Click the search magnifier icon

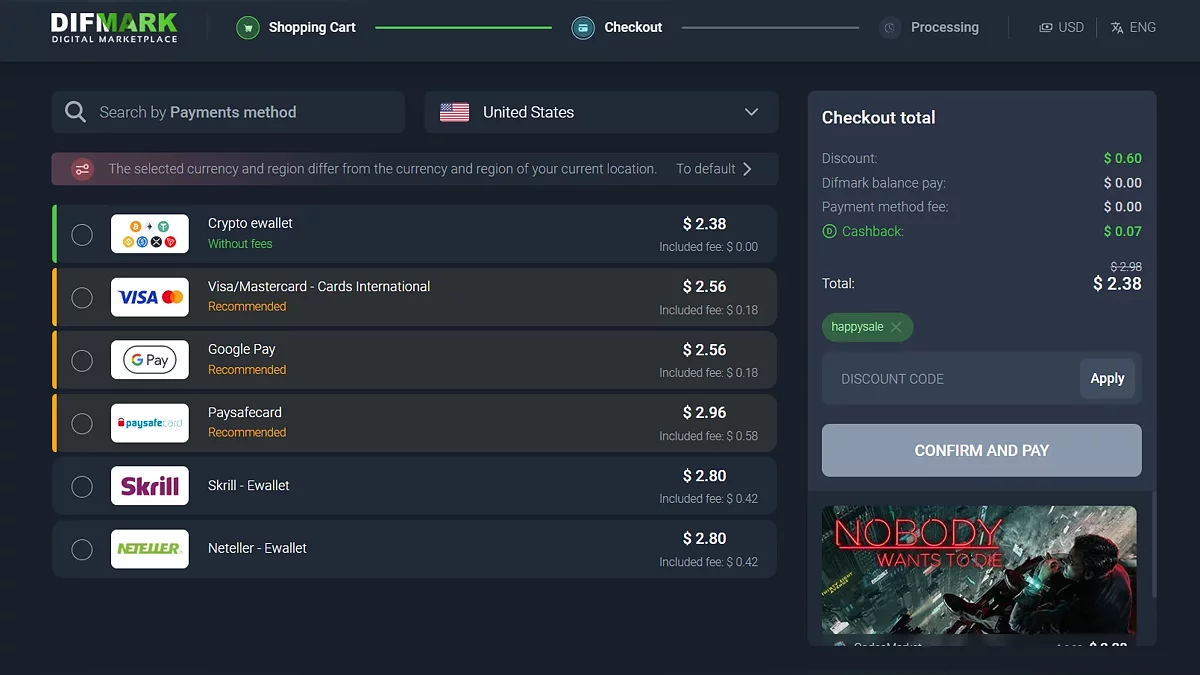(75, 112)
